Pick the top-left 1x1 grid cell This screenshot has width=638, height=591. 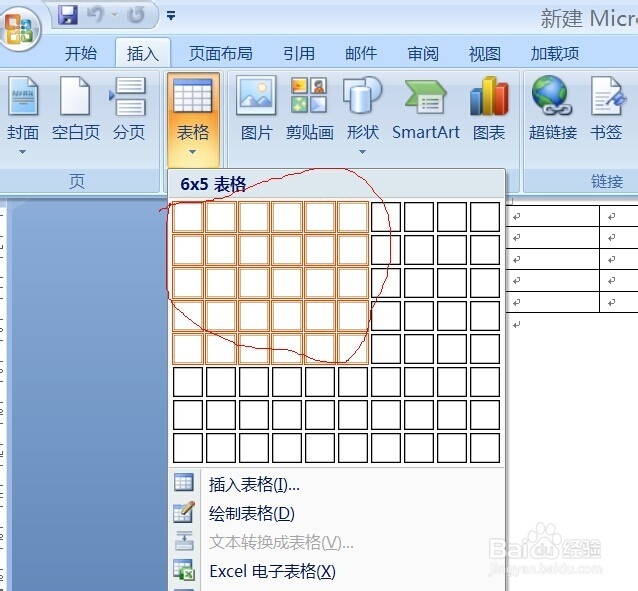tap(188, 217)
